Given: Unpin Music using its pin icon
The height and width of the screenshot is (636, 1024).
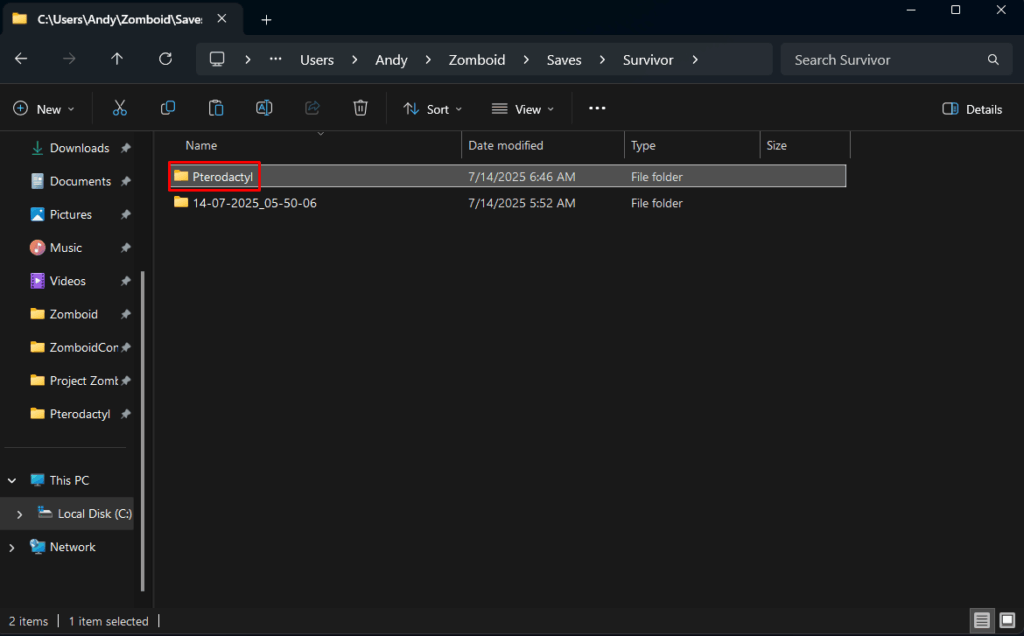Looking at the screenshot, I should tap(126, 248).
